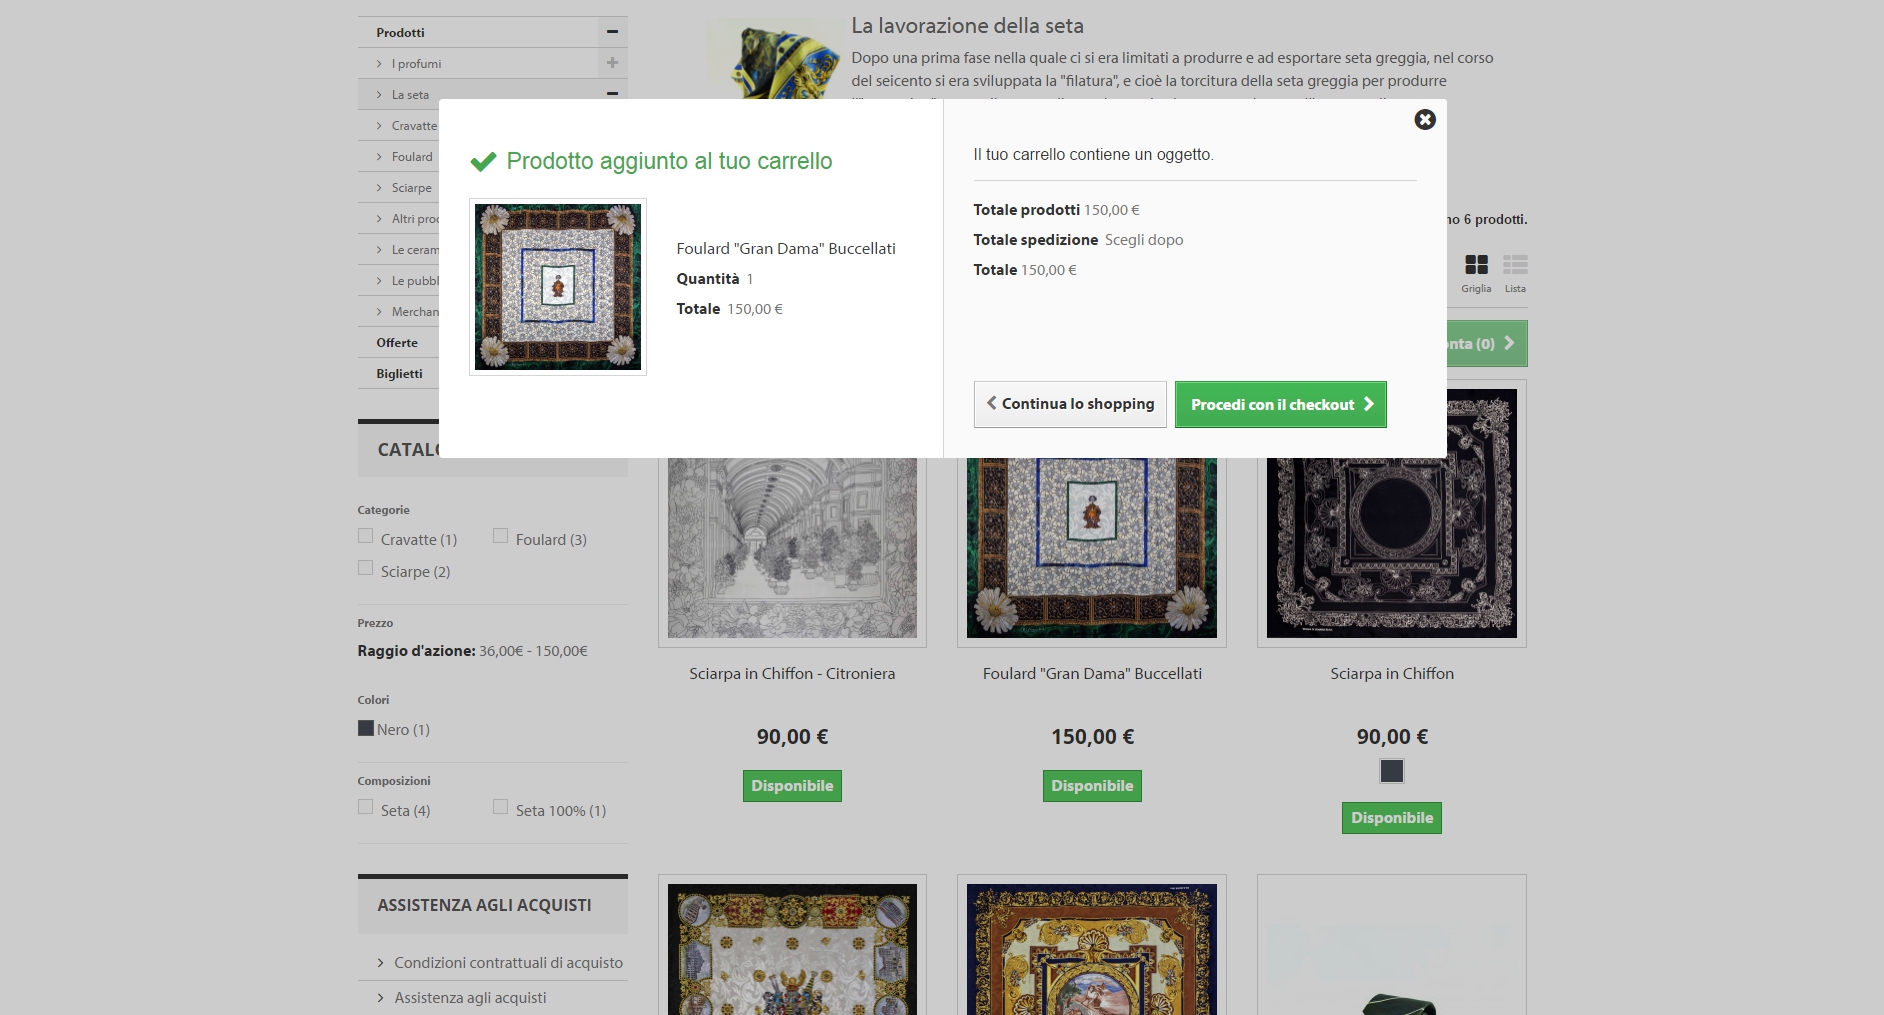Screen dimensions: 1884x1015
Task: Collapse the Prodotti section via minus icon
Action: pos(611,32)
